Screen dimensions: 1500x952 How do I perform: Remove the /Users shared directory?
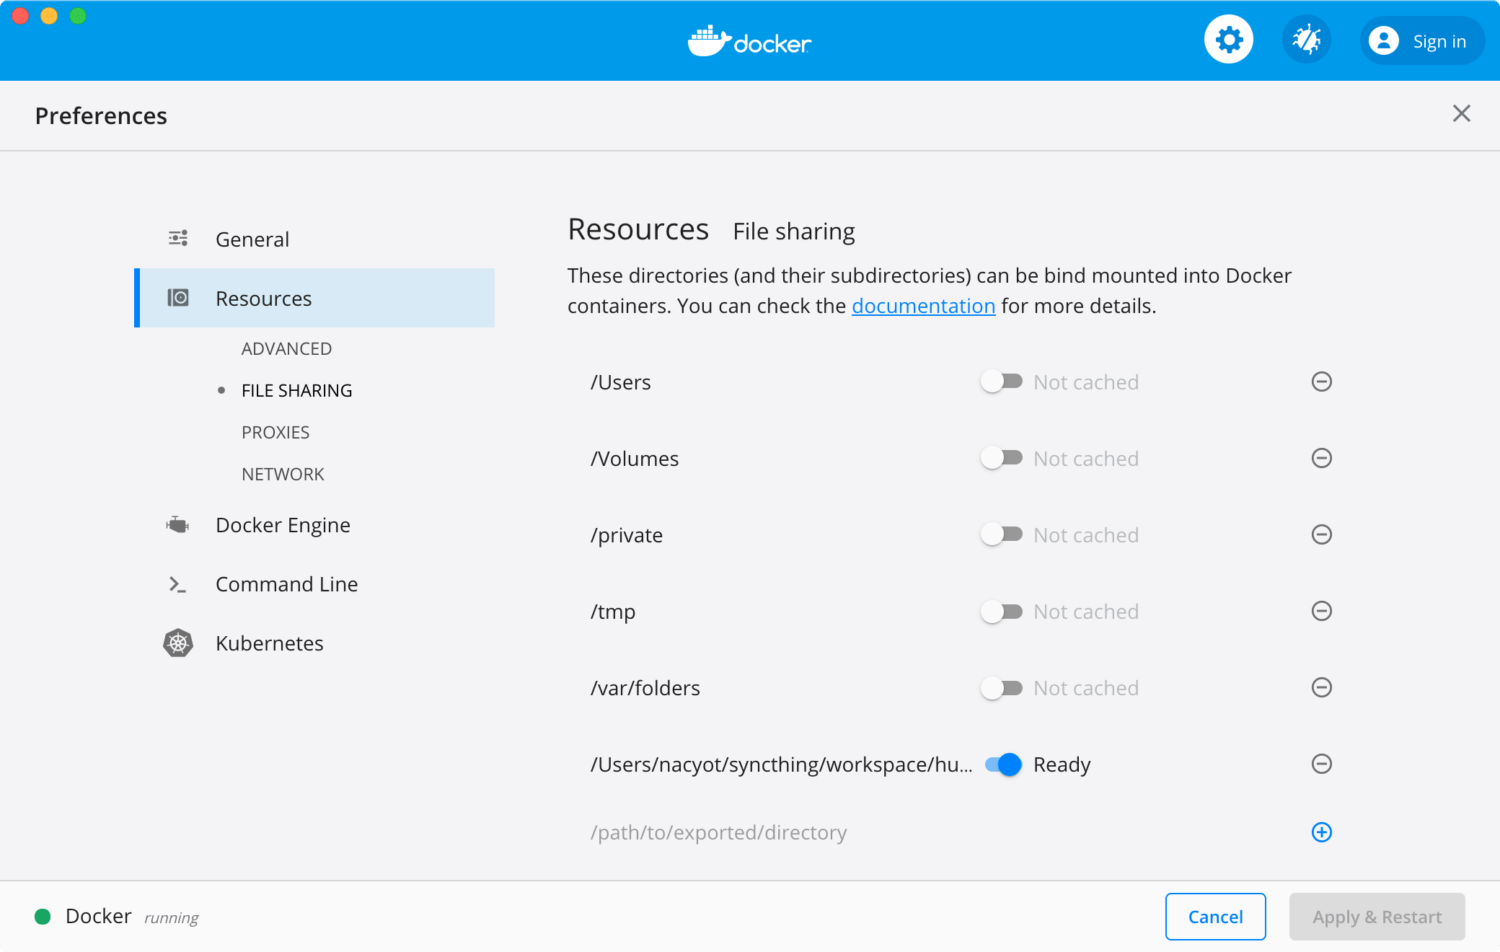coord(1321,382)
